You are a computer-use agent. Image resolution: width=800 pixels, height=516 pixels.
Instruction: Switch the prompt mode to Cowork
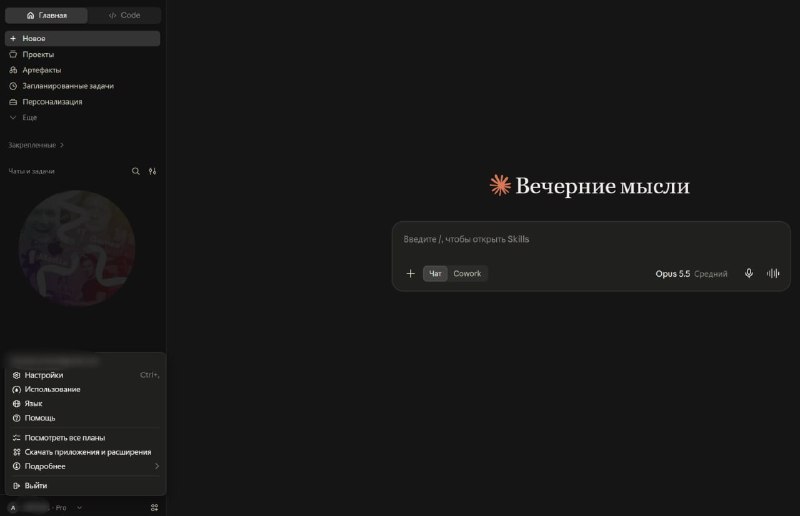(x=467, y=274)
